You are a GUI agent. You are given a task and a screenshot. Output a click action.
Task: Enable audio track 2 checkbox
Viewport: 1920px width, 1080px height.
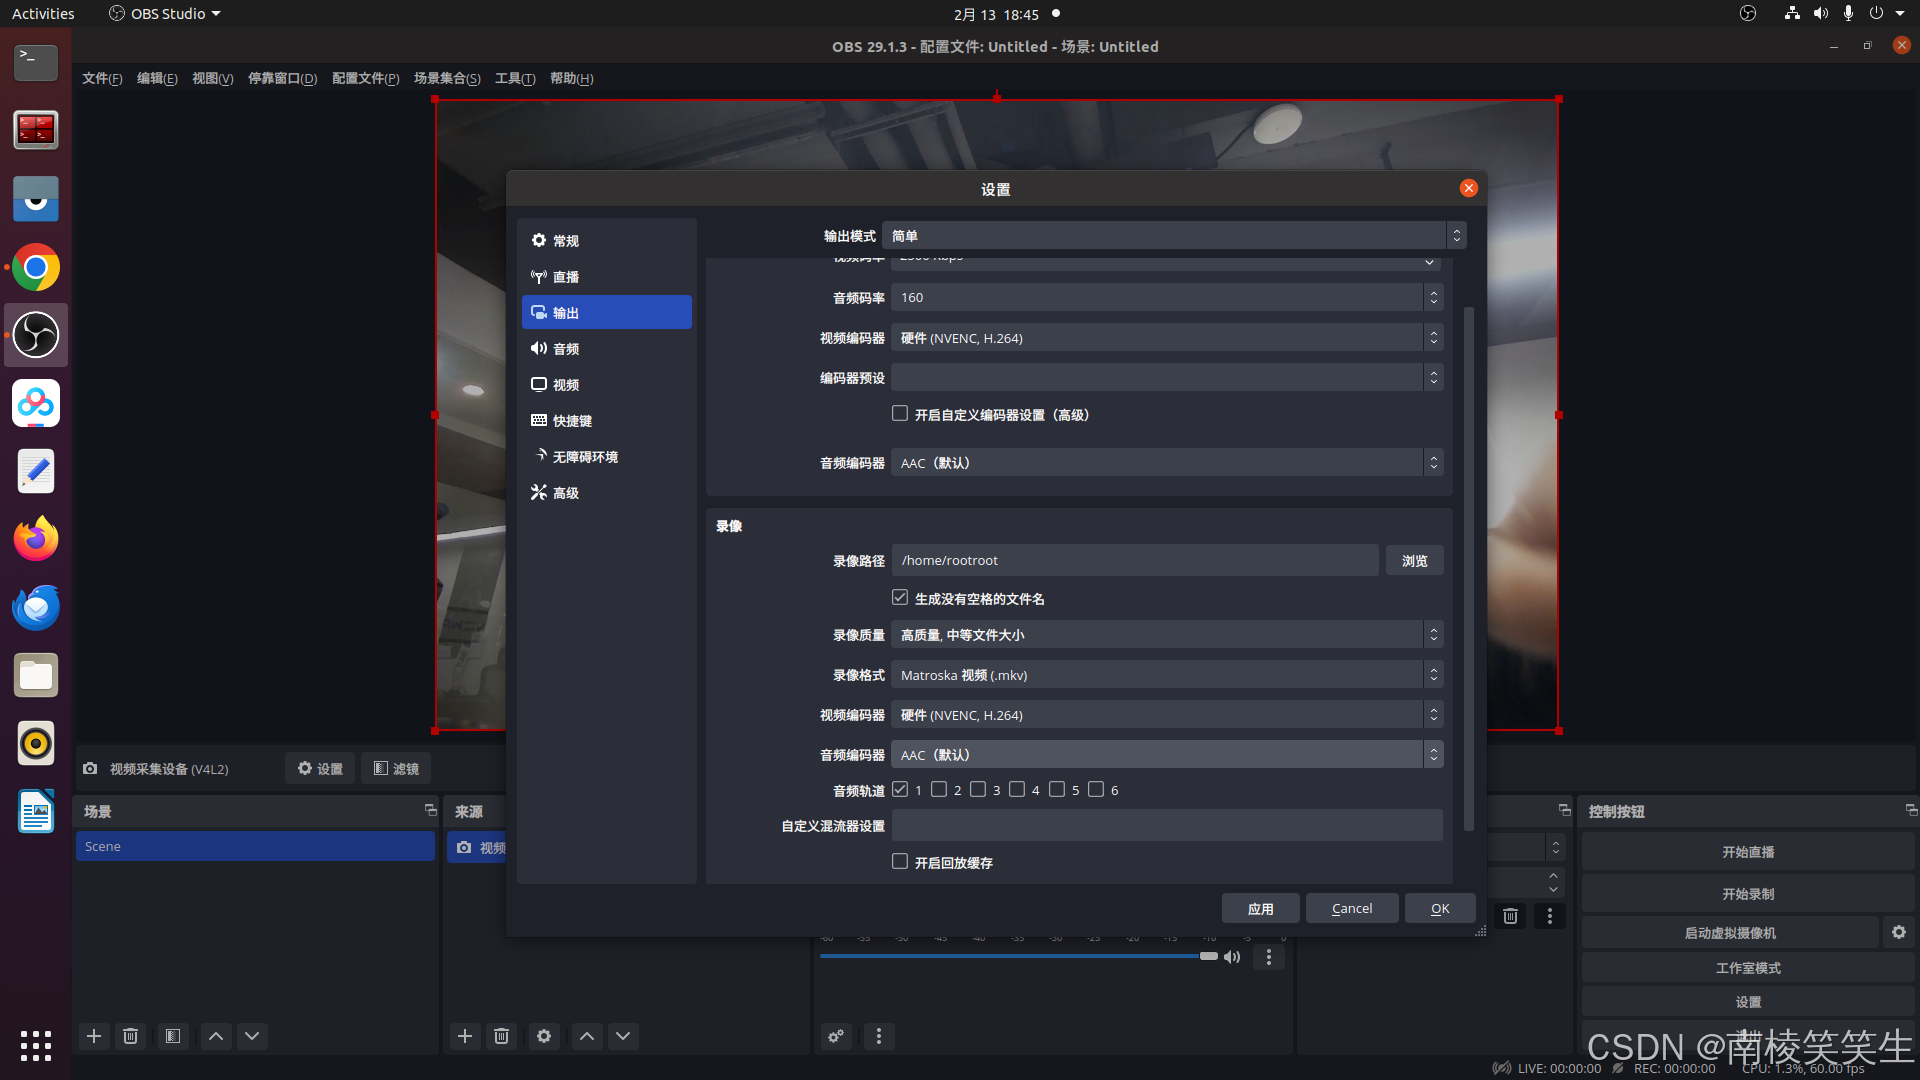tap(939, 790)
